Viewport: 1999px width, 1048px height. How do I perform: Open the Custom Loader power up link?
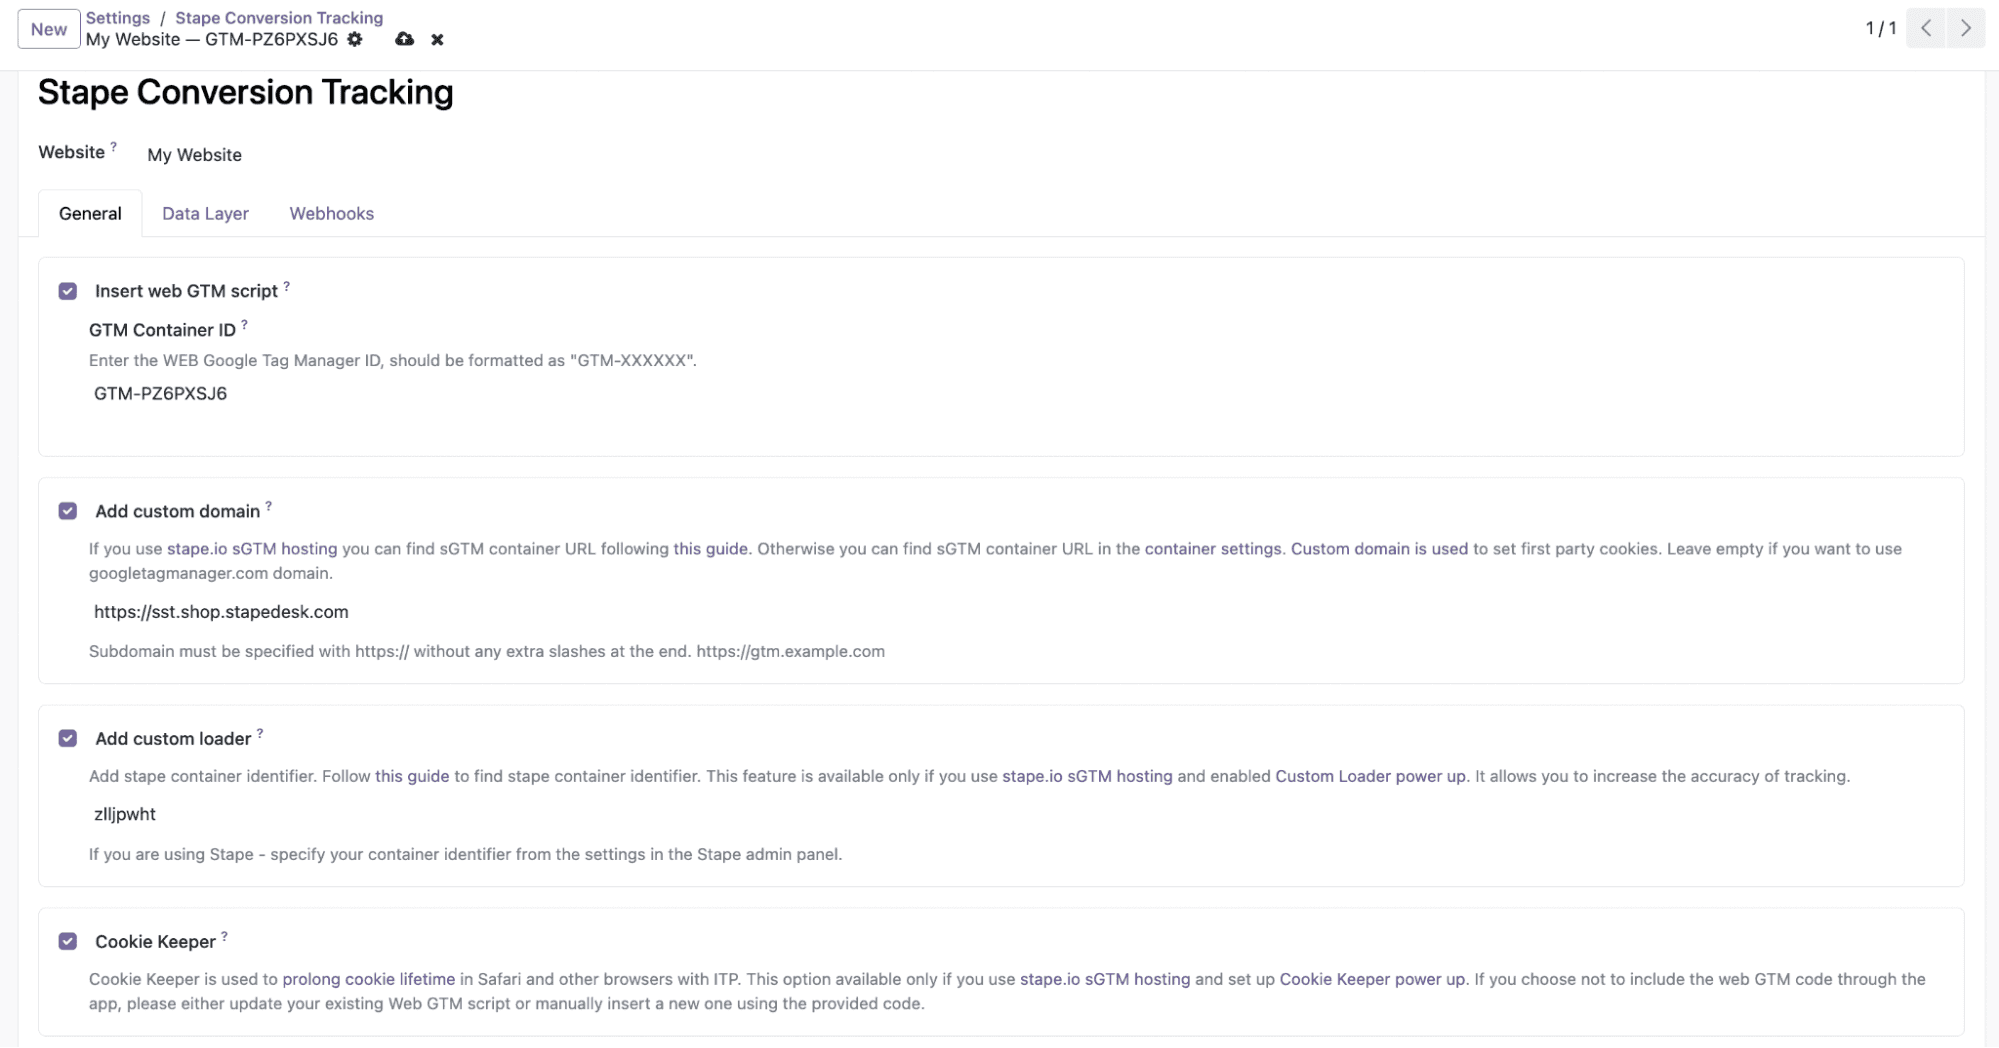[1370, 776]
